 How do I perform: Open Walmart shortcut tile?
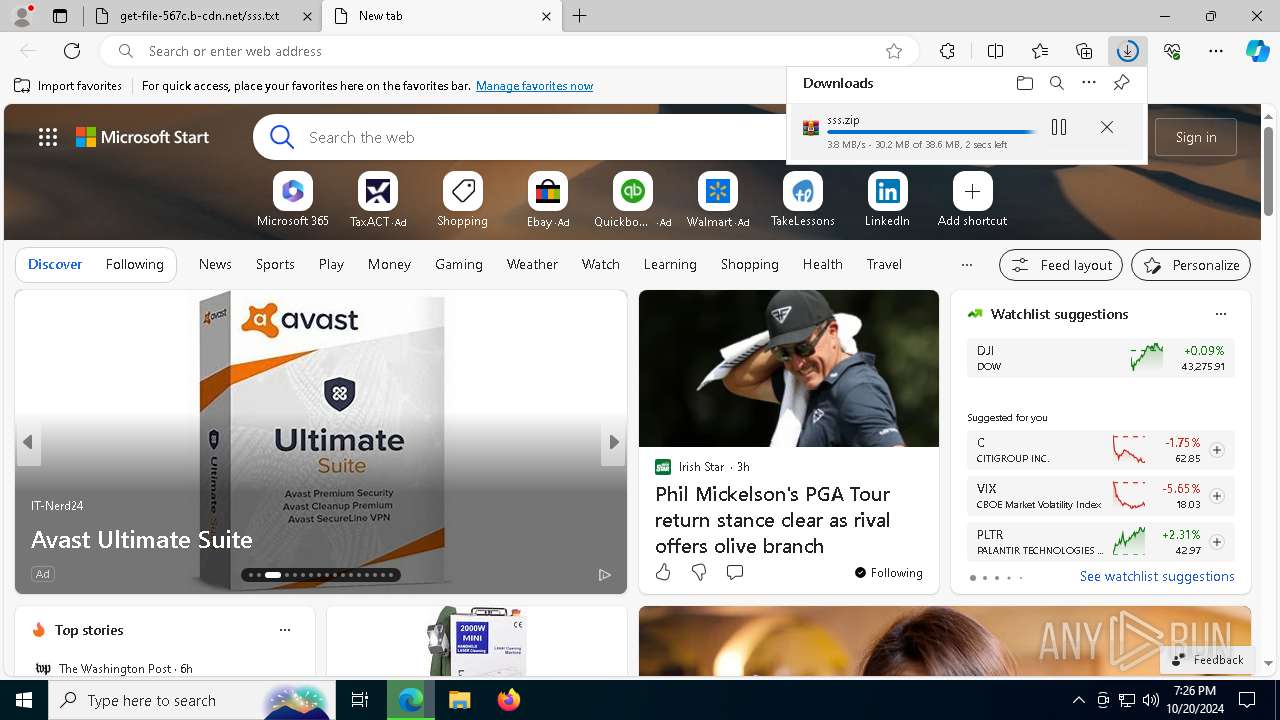click(x=717, y=200)
